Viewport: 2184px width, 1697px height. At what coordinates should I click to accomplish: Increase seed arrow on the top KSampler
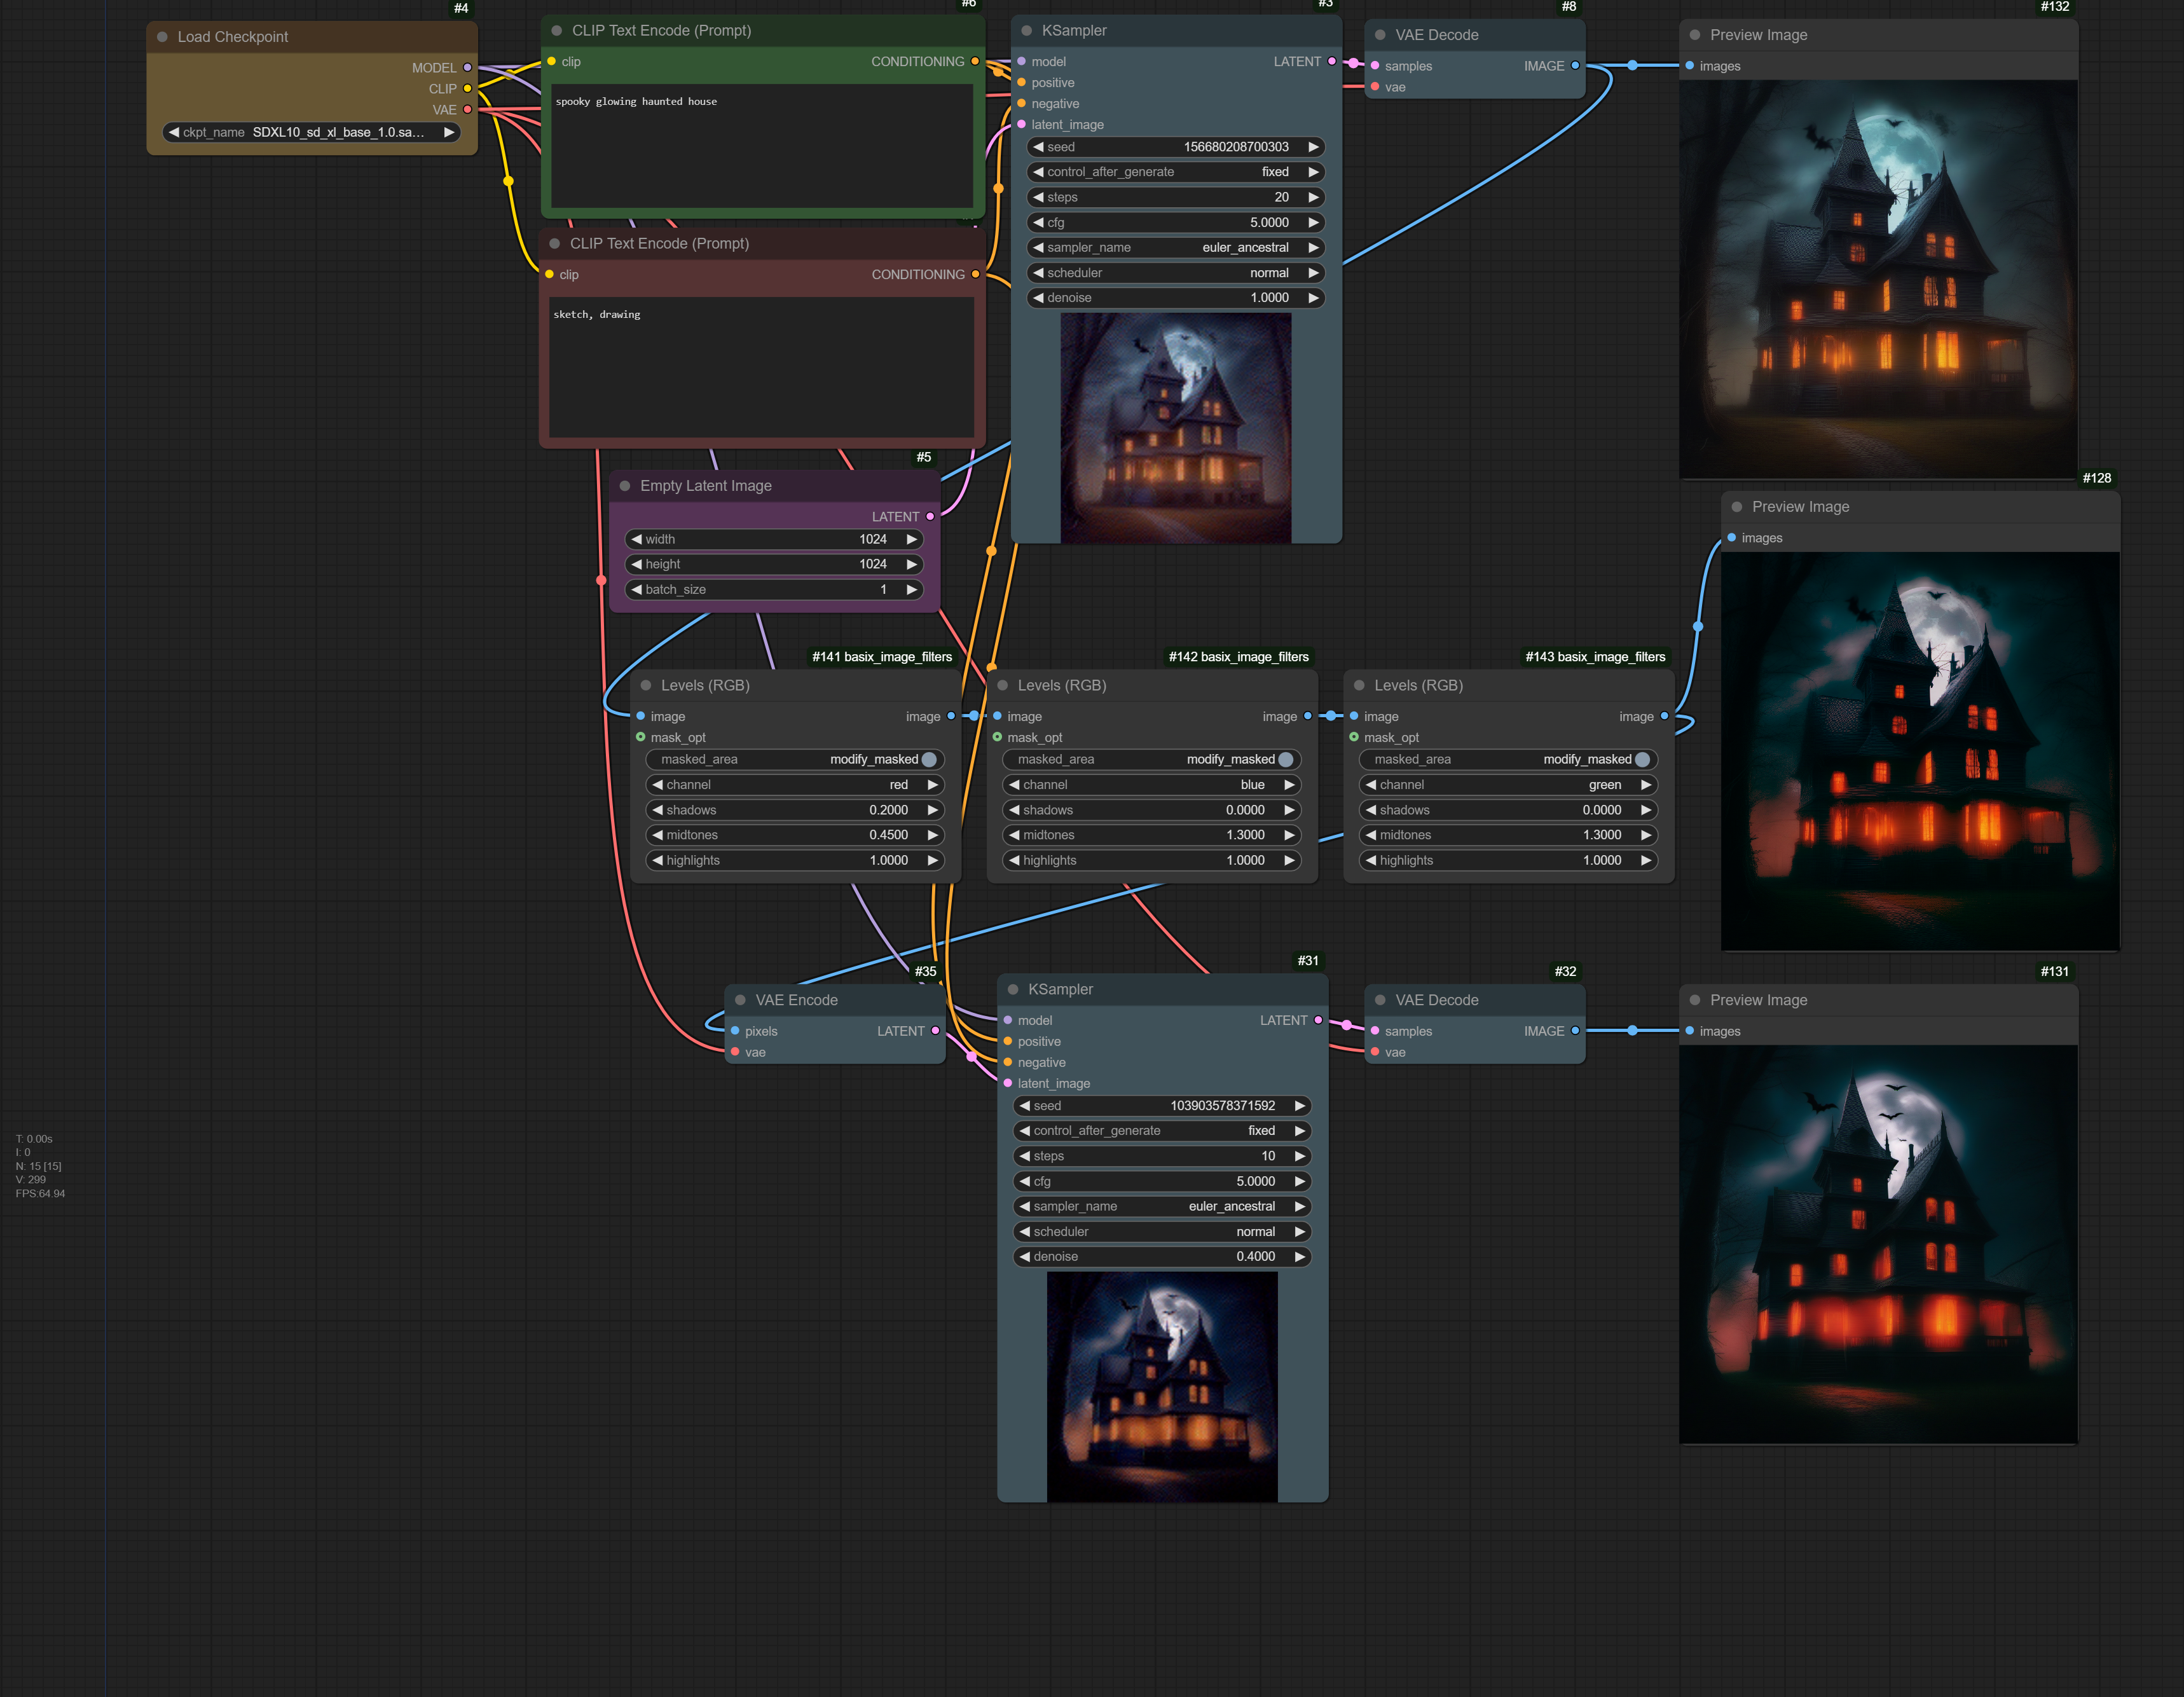(1313, 147)
